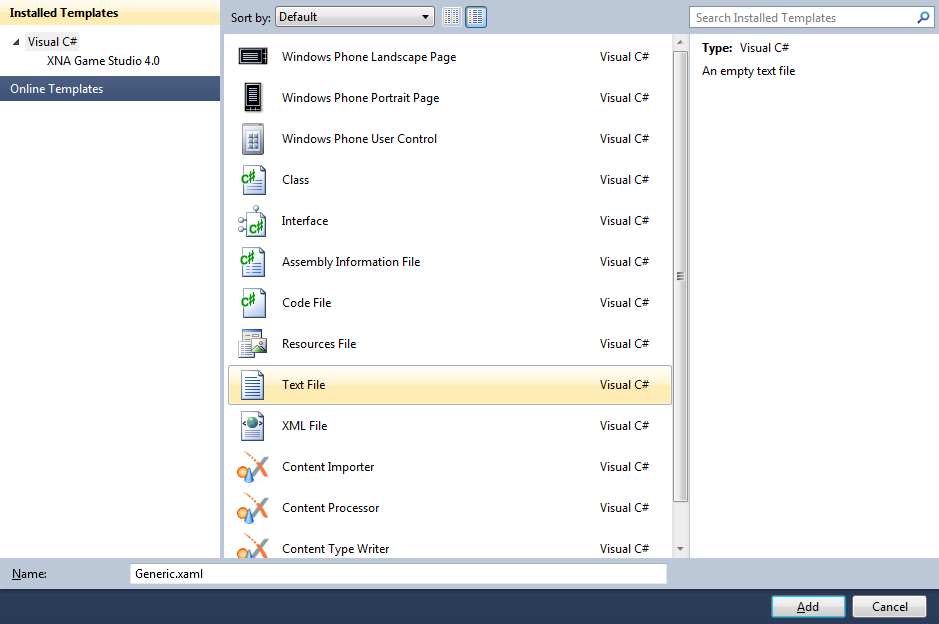
Task: Open the Installed Templates section
Action: point(110,13)
